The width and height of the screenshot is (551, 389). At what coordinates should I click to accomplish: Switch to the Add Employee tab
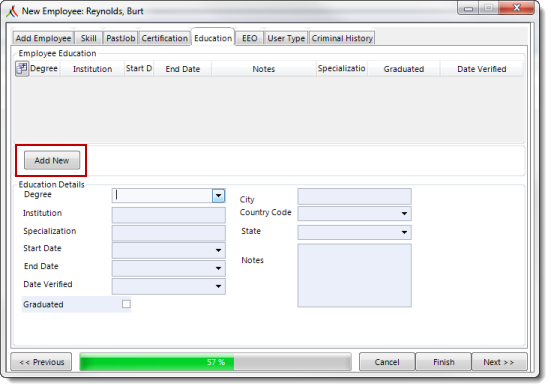[x=43, y=38]
